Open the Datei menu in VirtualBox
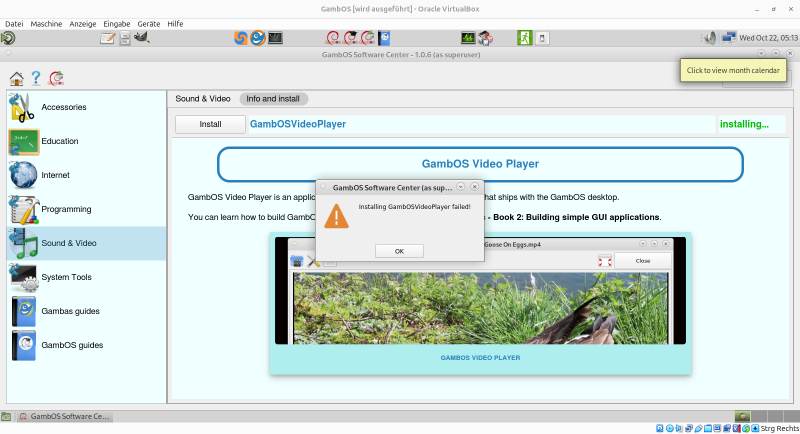The image size is (800, 434). [x=14, y=23]
